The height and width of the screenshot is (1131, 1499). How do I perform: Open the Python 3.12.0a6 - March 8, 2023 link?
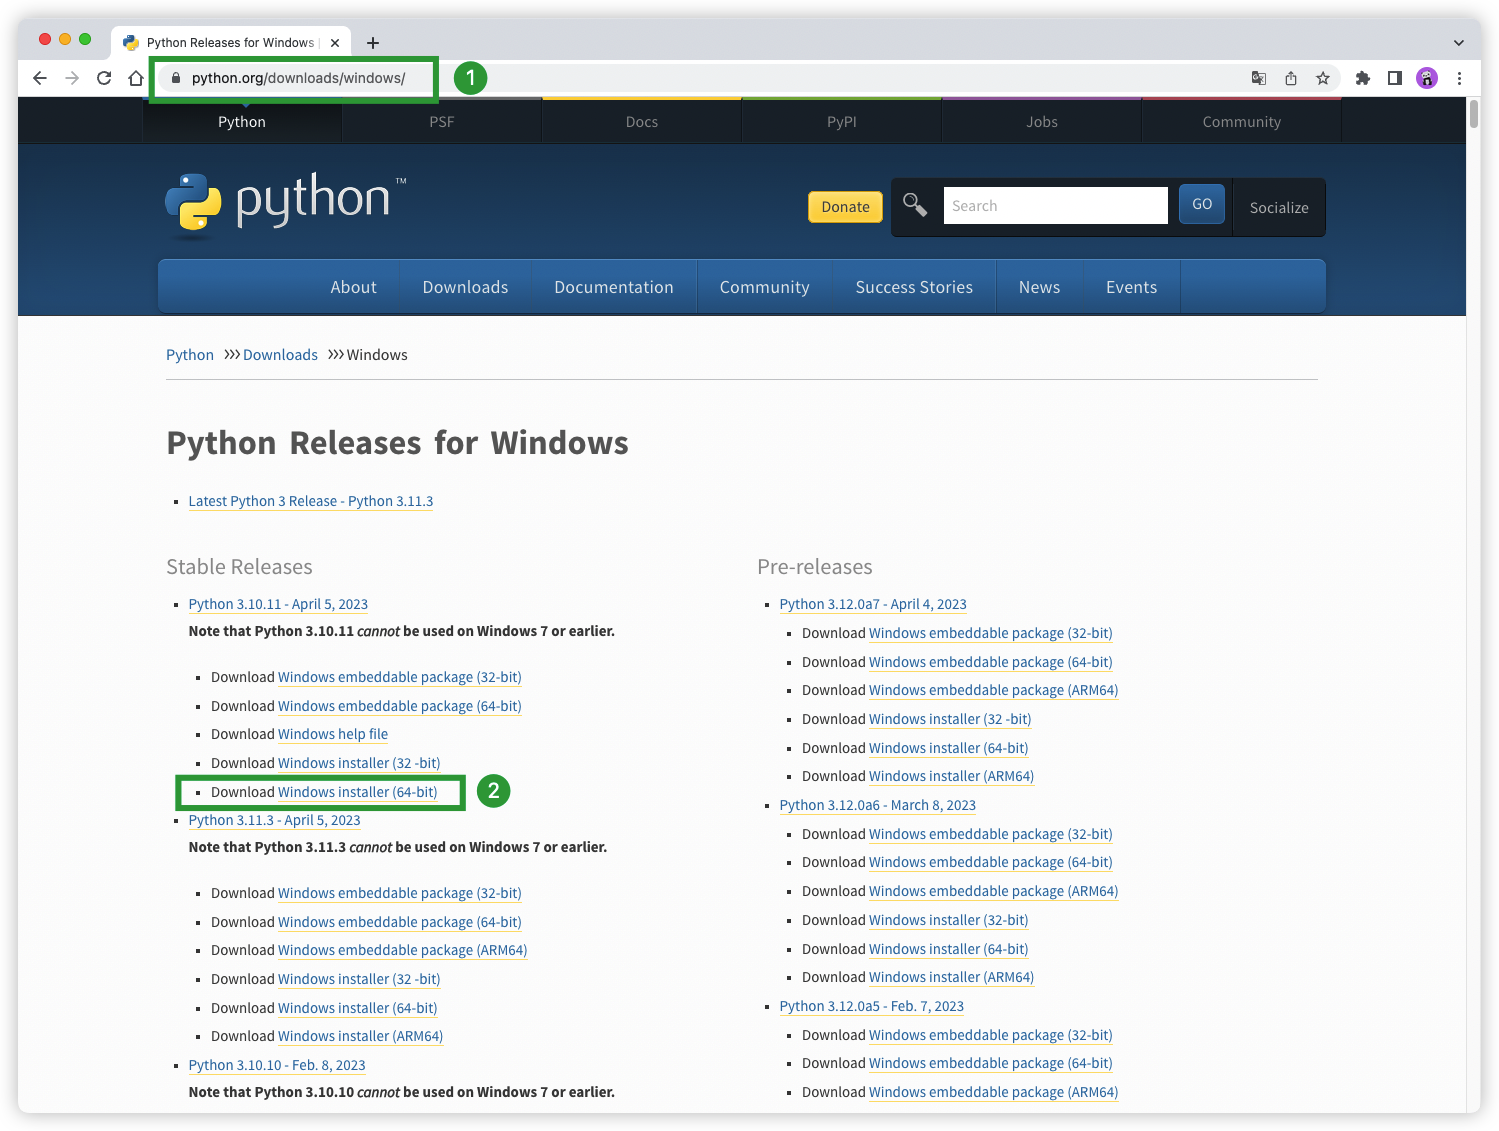click(878, 805)
